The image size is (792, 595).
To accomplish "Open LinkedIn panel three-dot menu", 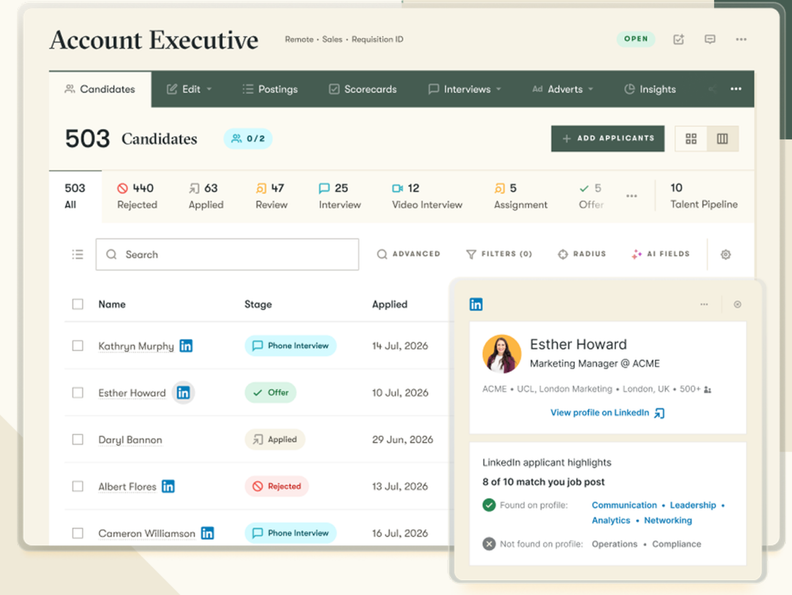I will [704, 304].
